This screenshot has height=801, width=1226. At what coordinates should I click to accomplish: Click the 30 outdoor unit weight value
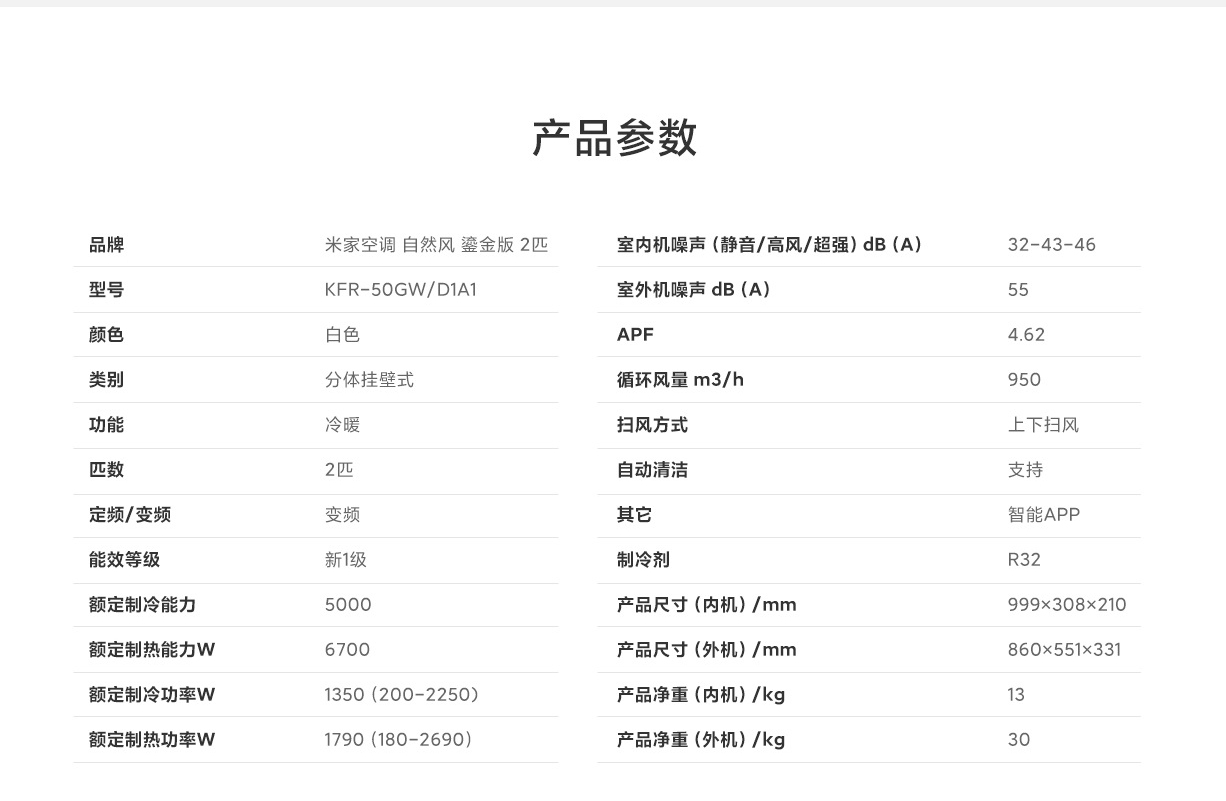pos(1019,740)
